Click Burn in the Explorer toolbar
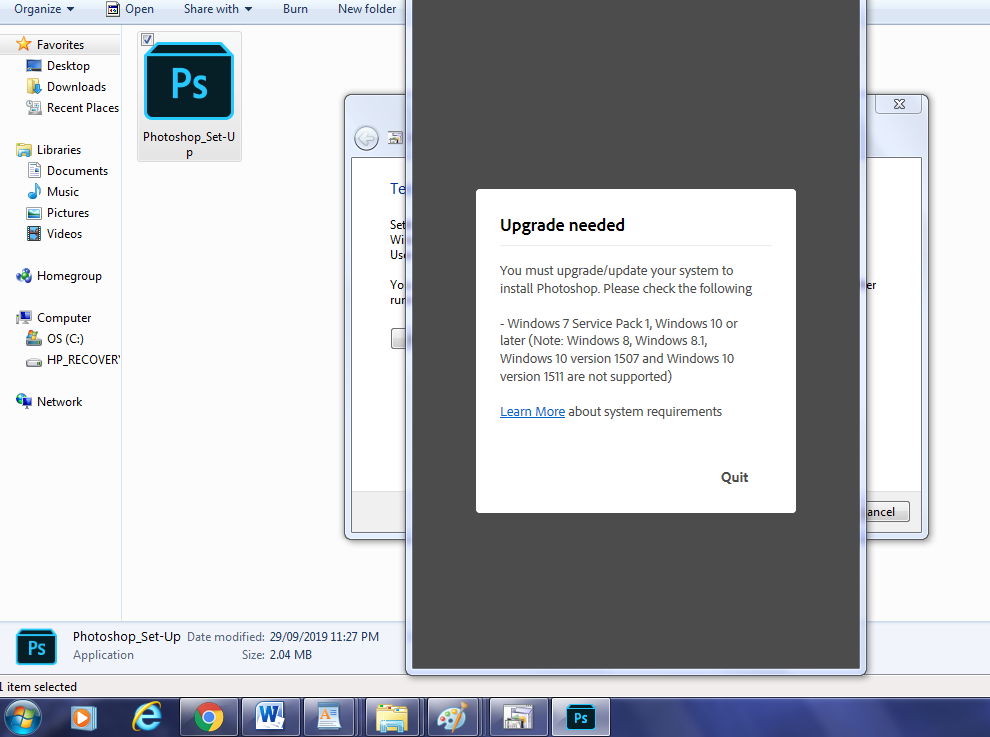Viewport: 990px width, 737px height. point(295,9)
